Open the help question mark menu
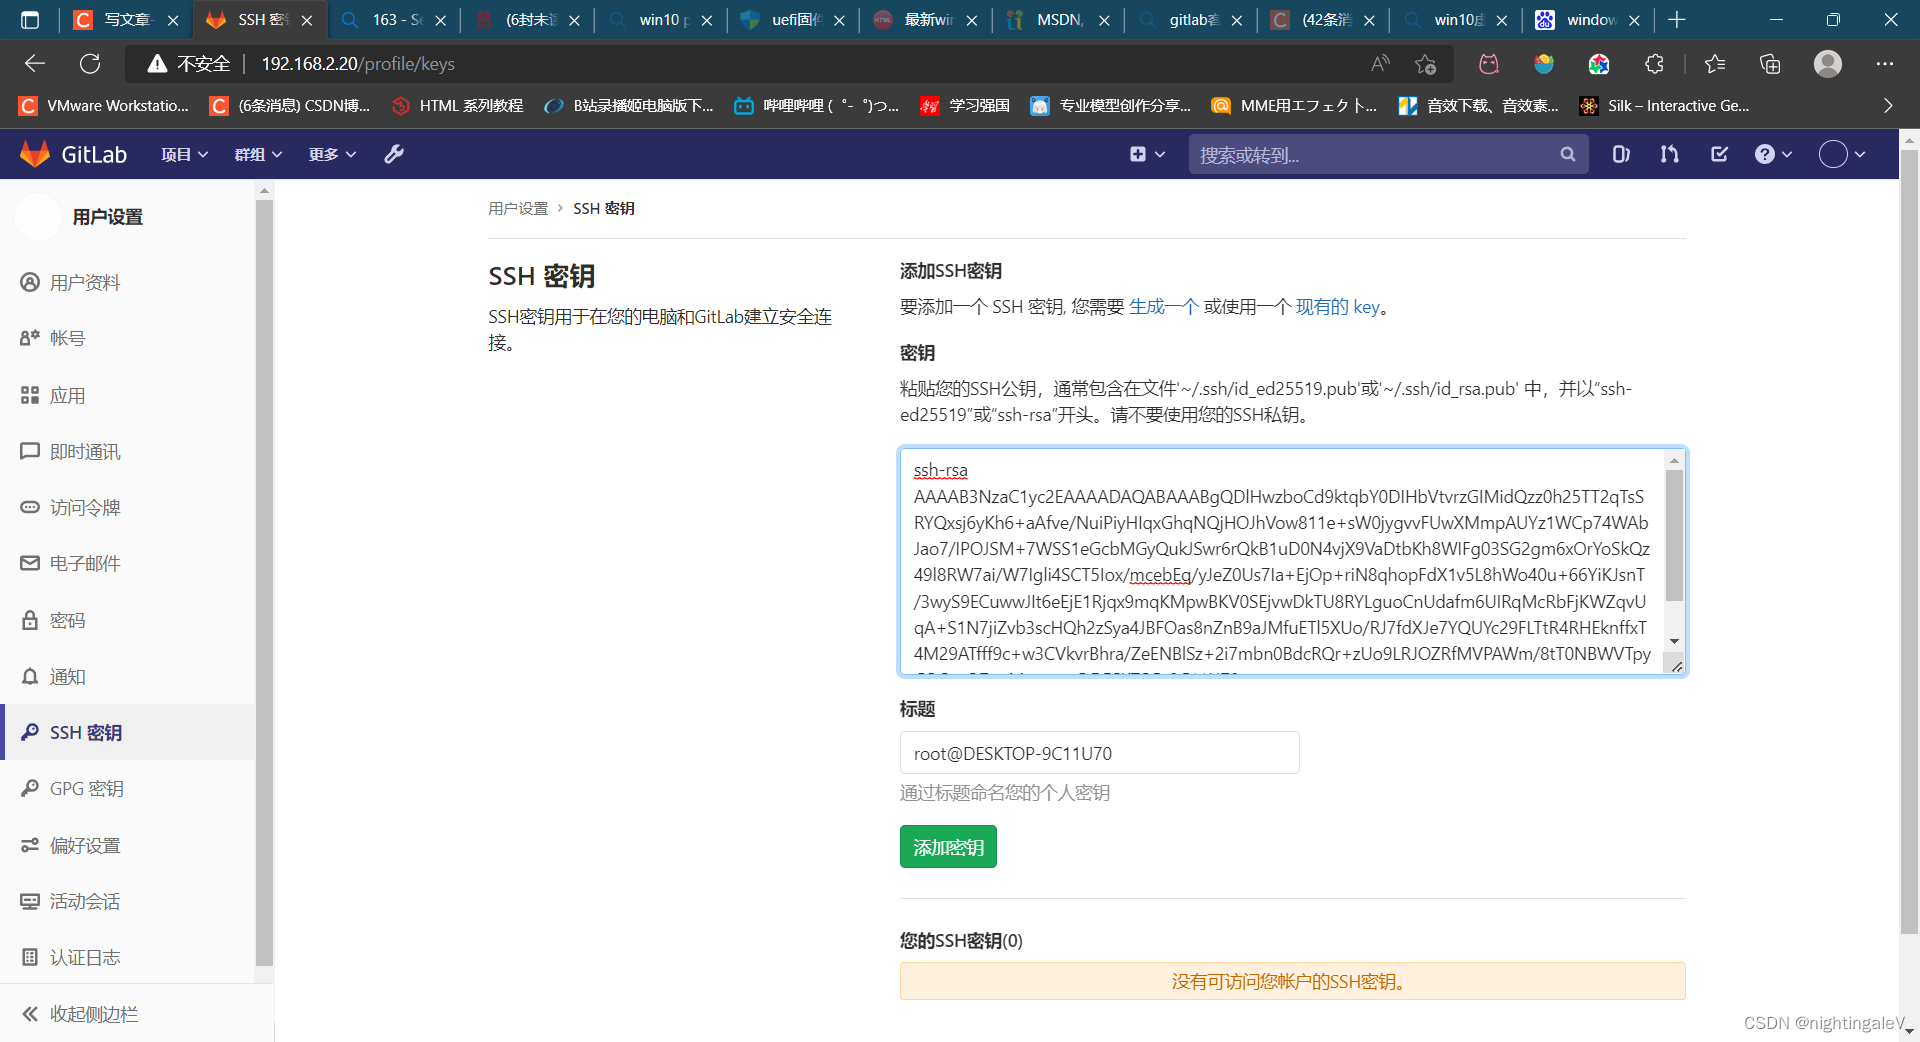This screenshot has width=1920, height=1042. coord(1773,154)
